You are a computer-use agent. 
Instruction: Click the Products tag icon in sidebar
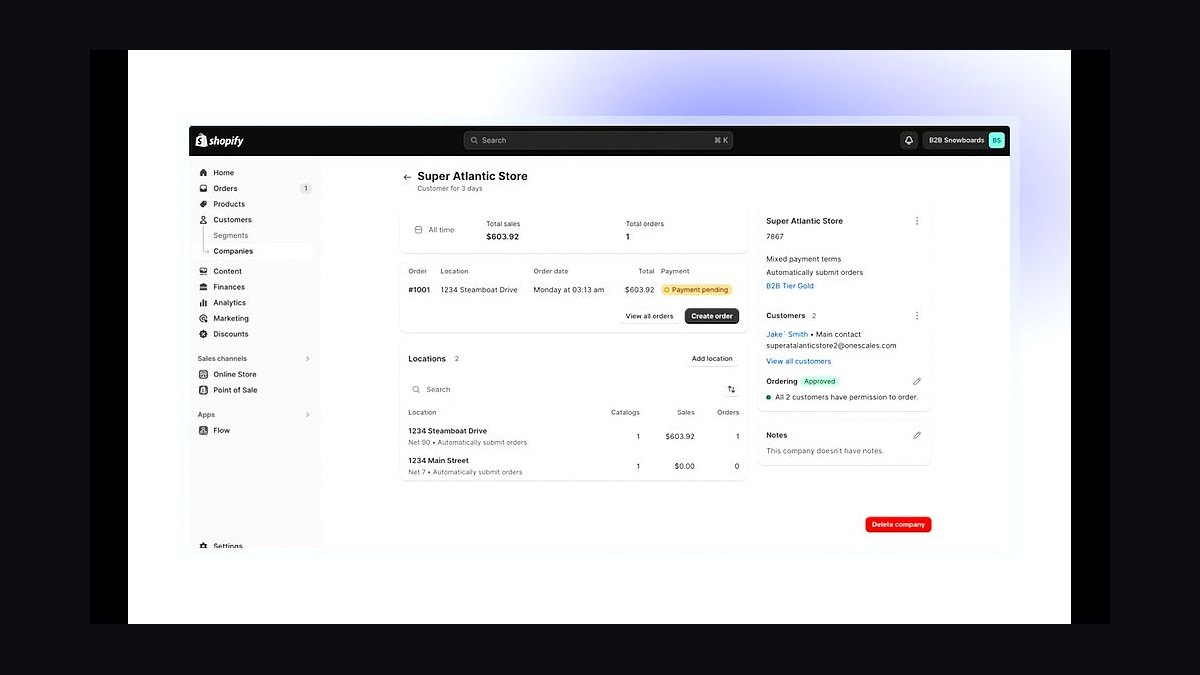204,204
